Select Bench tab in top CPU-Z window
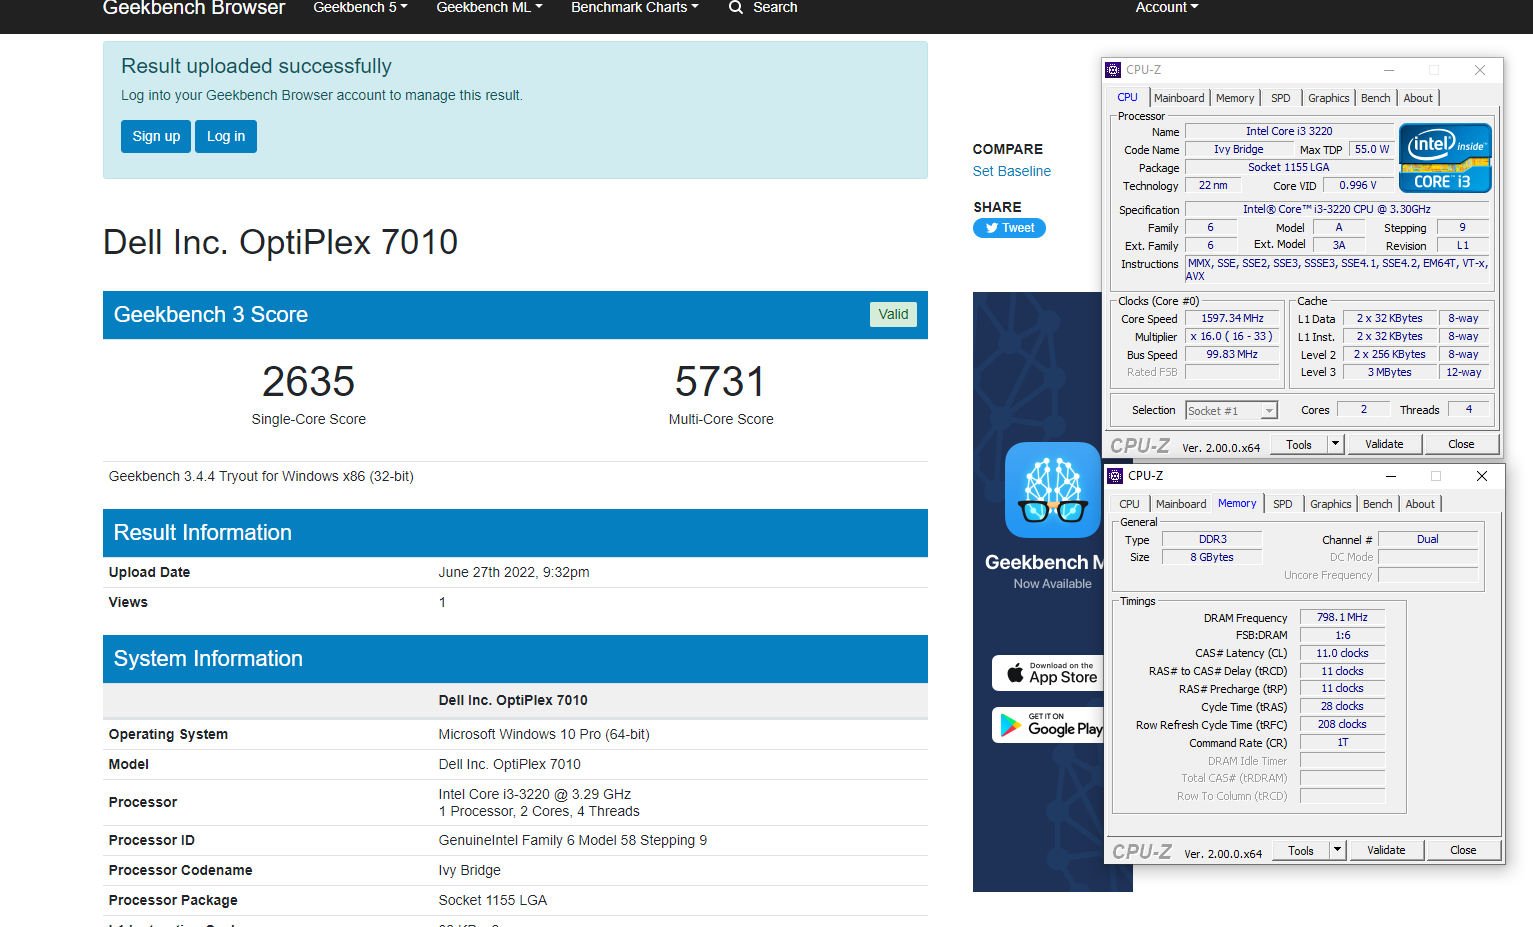1533x927 pixels. pos(1376,98)
